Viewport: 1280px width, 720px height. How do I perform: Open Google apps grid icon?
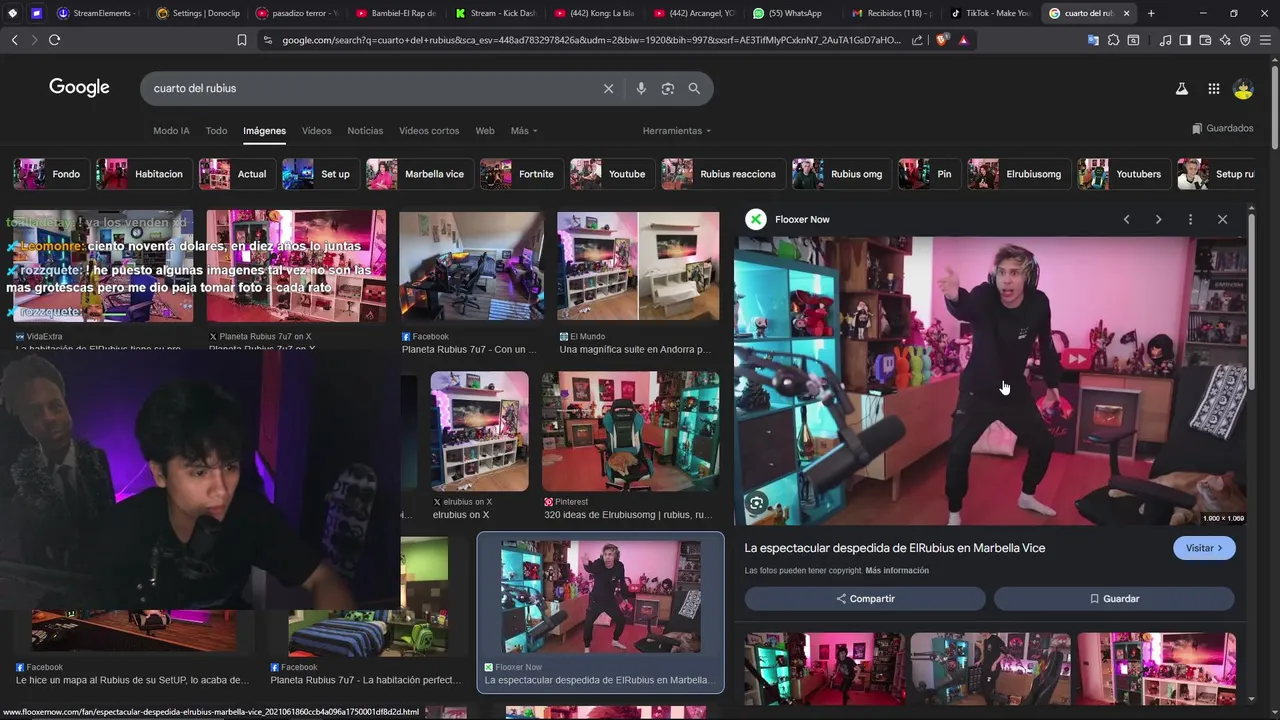pyautogui.click(x=1213, y=88)
